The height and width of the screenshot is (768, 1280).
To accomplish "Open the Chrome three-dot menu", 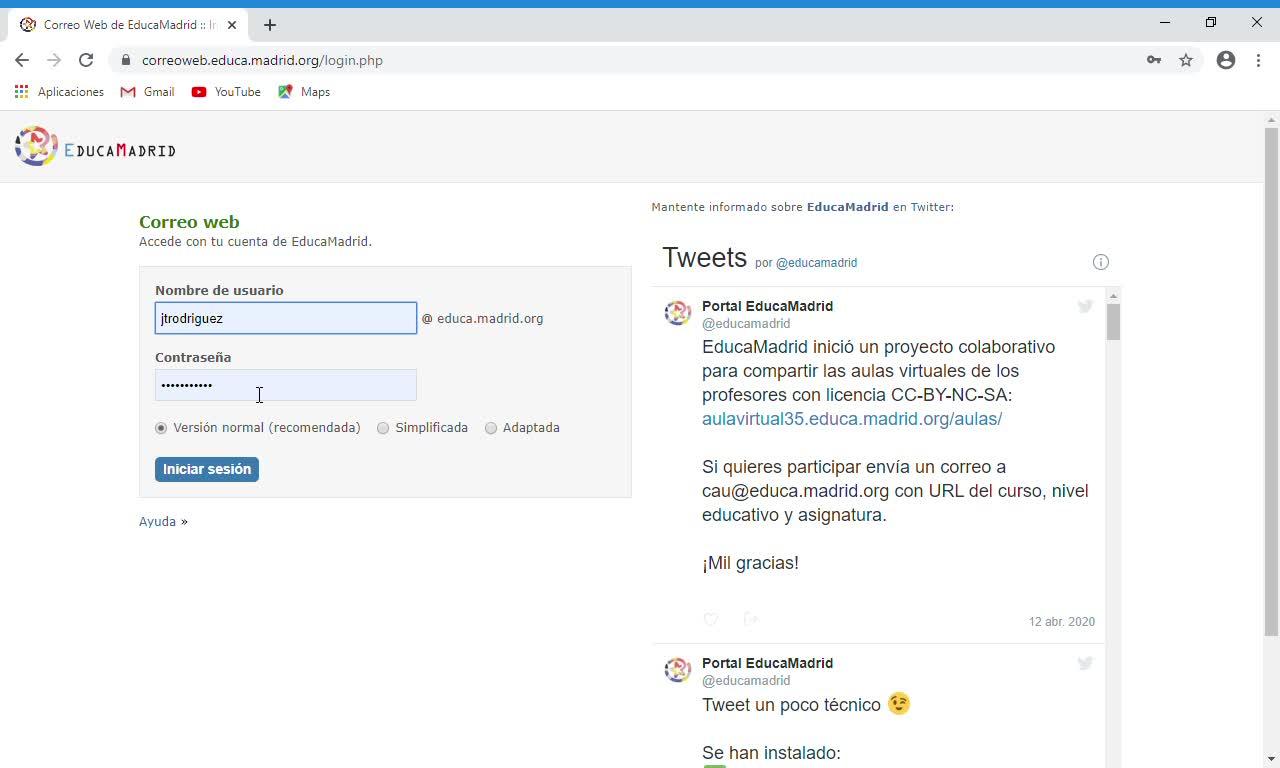I will 1258,60.
